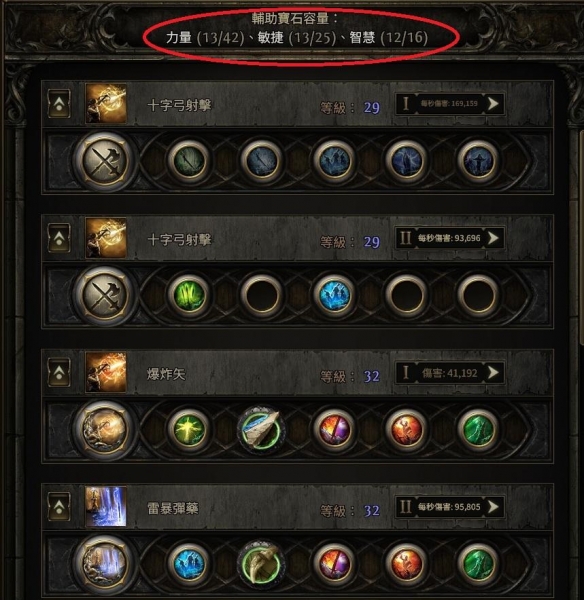This screenshot has width=584, height=600.
Task: Select the claw jewel gem in 雷暴彈藥 row
Action: [x=261, y=564]
